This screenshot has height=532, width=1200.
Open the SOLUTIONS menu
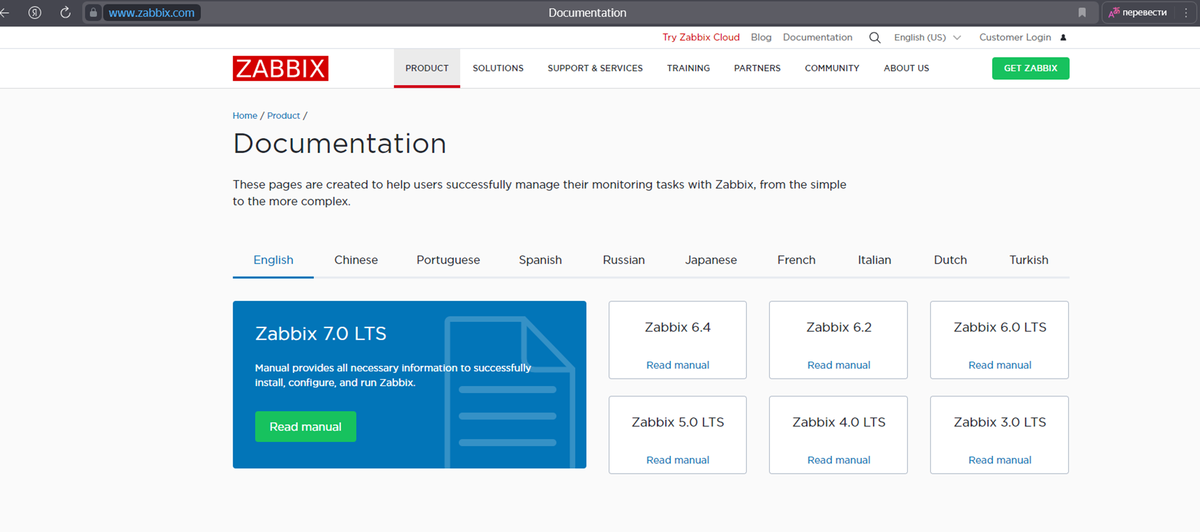point(498,68)
